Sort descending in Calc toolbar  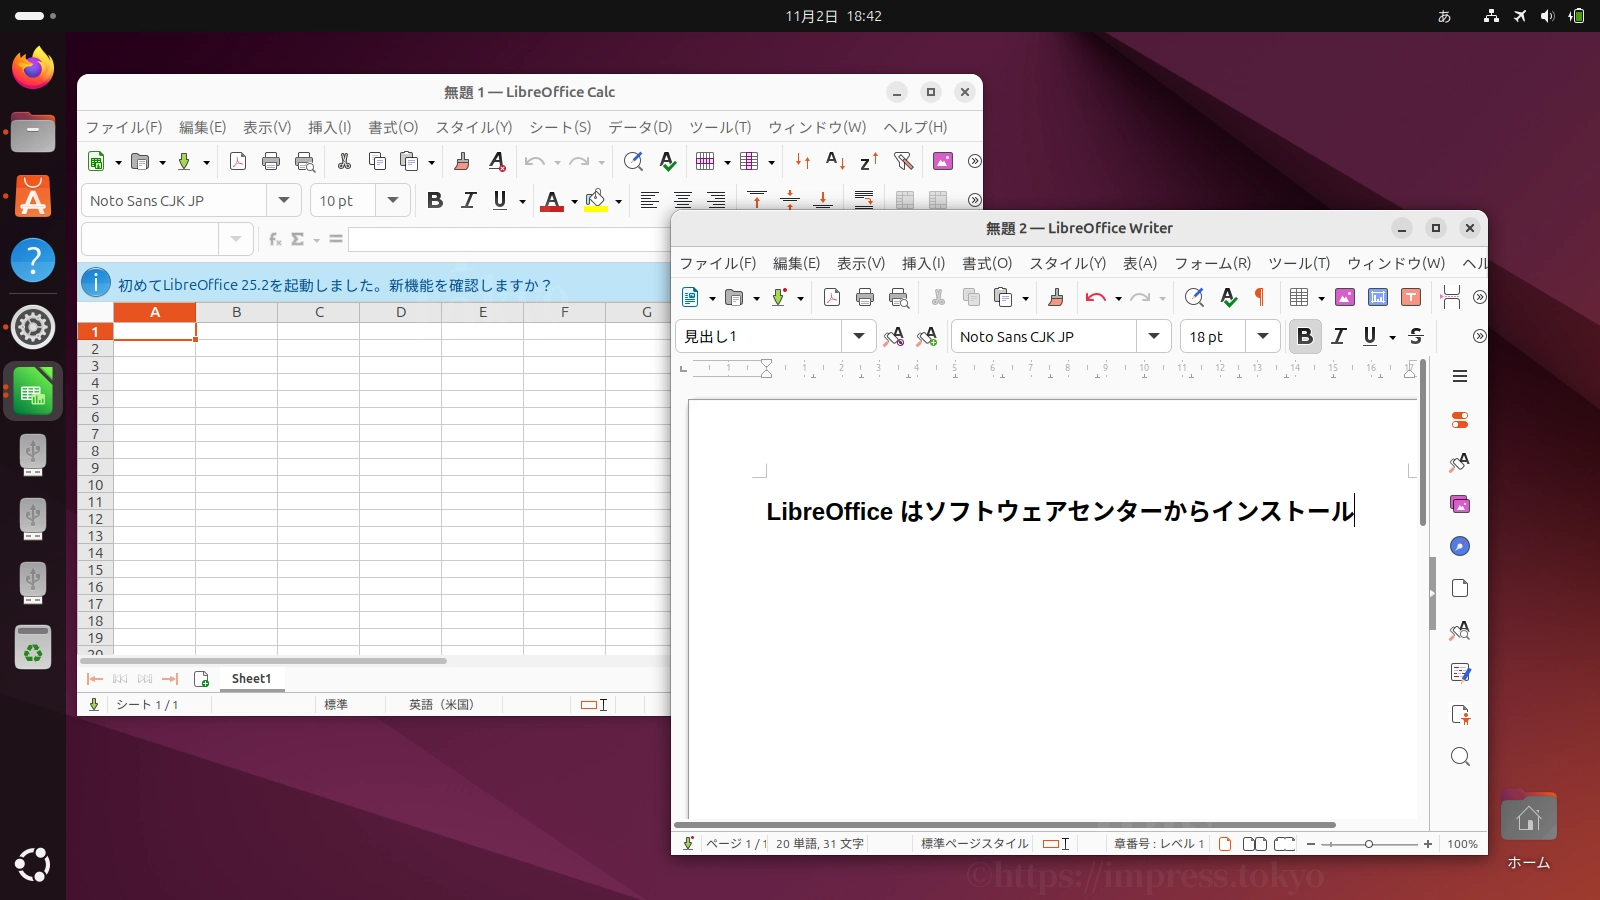point(869,161)
